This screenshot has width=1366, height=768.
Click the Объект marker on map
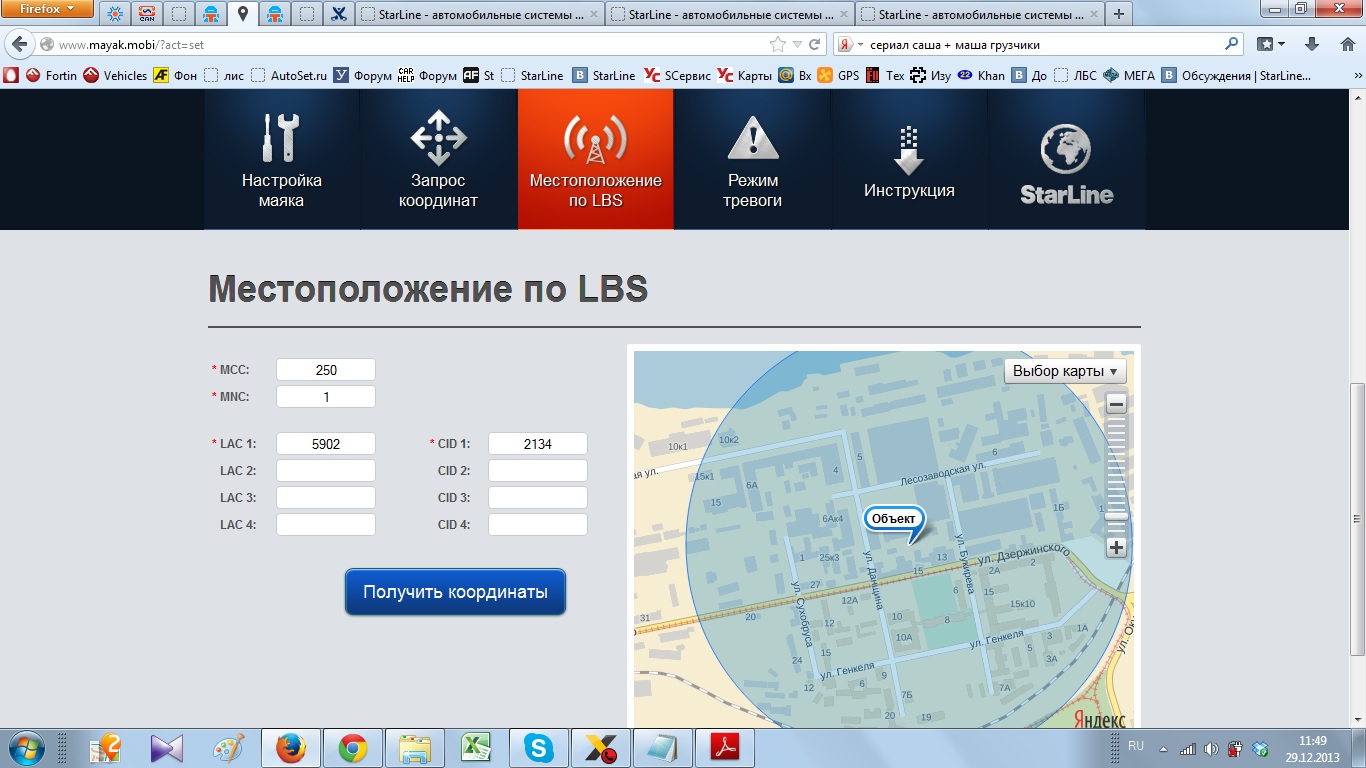(x=893, y=519)
